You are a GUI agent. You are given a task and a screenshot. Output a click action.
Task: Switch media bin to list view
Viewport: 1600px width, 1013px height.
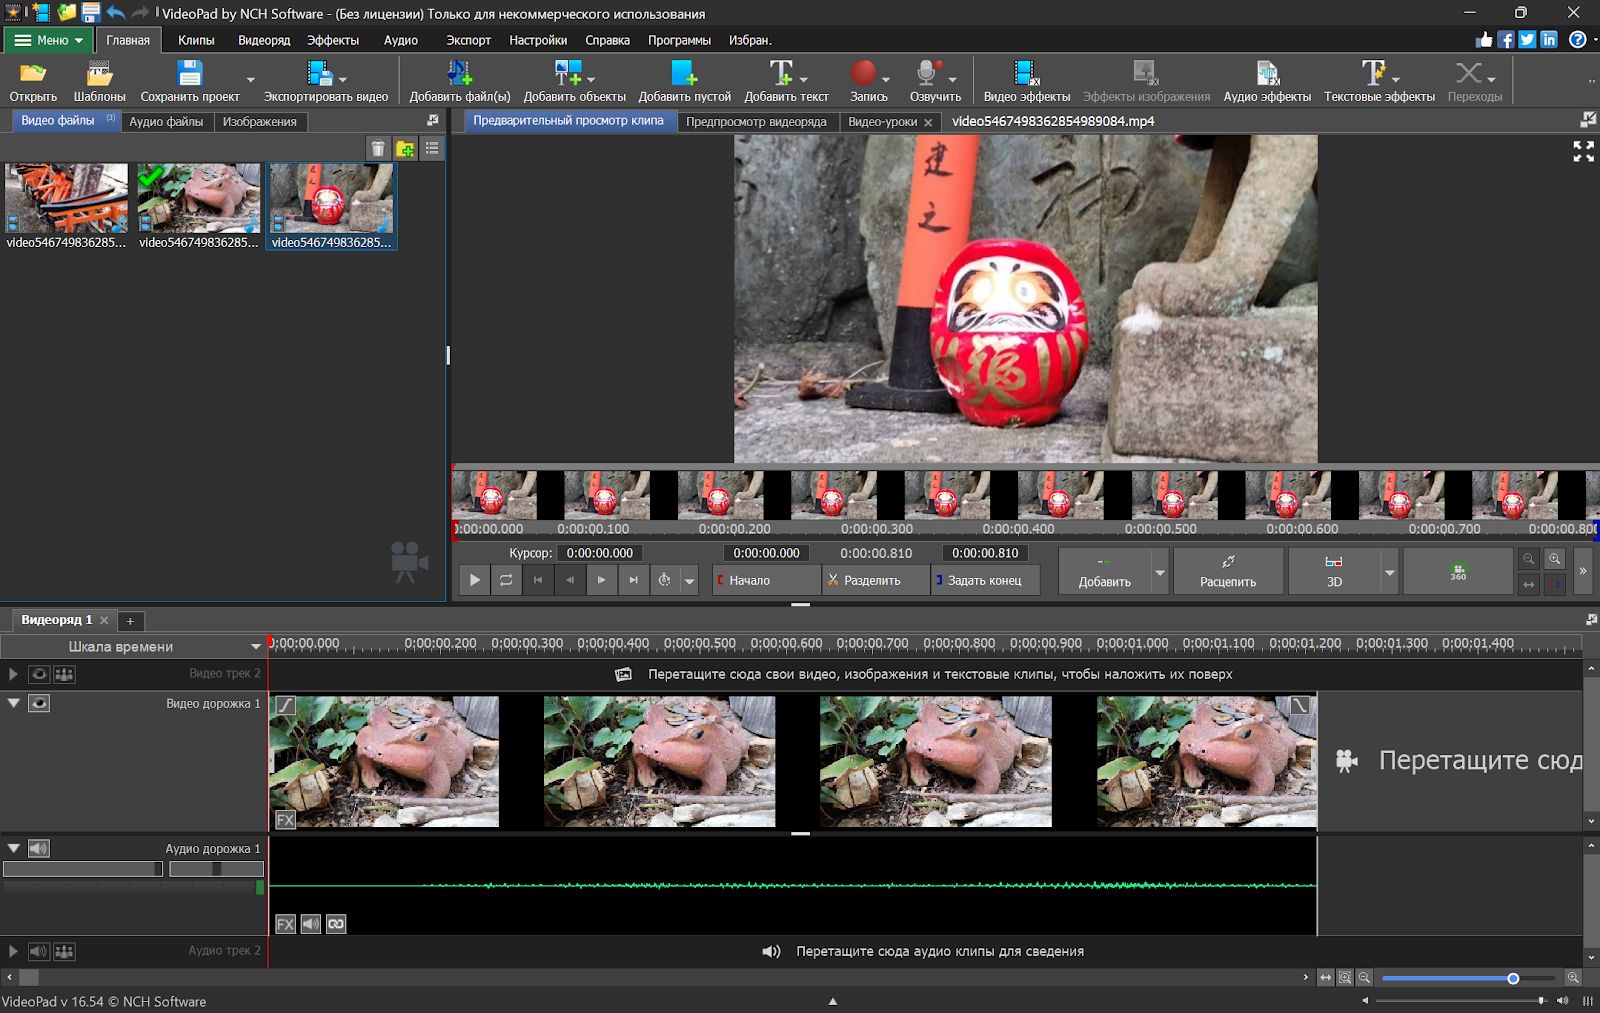tap(432, 149)
